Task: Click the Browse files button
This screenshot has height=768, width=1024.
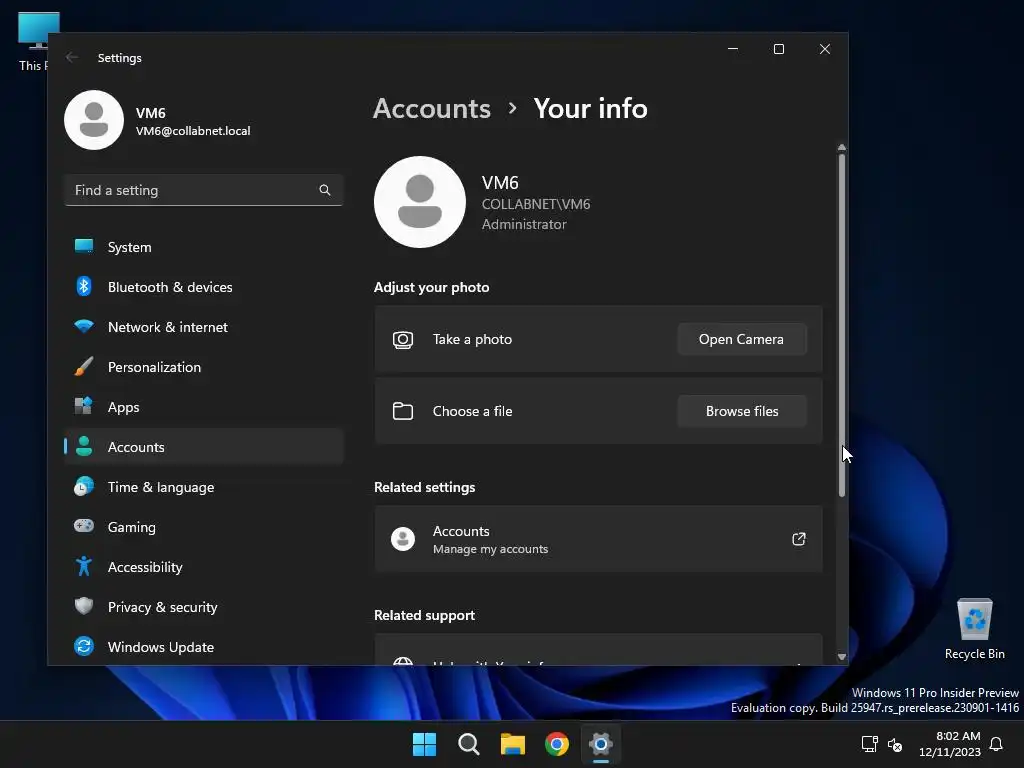Action: [x=741, y=411]
